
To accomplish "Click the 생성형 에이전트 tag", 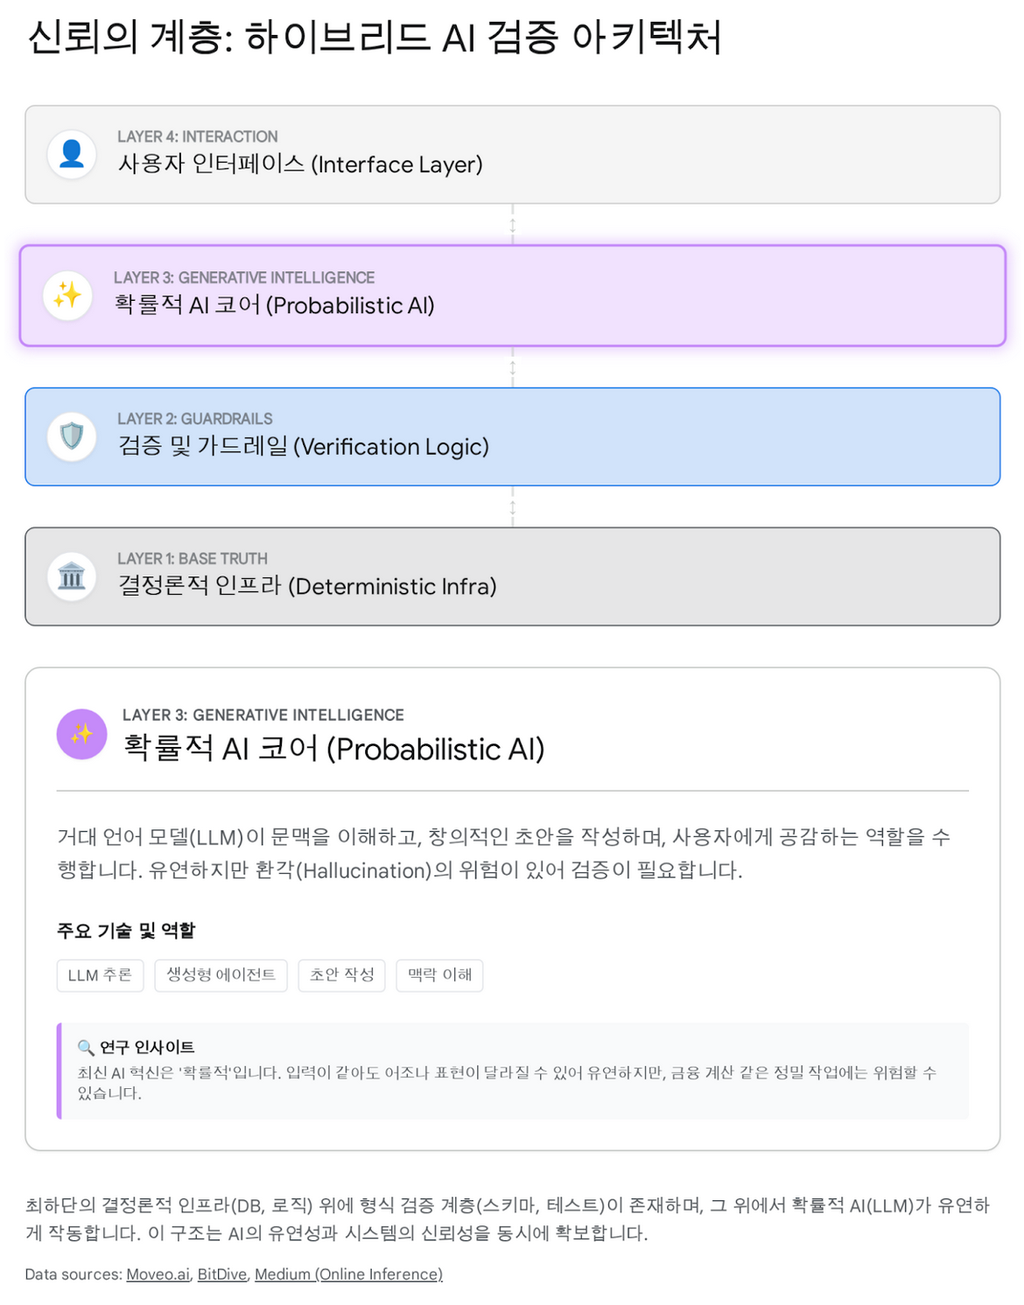I will tap(221, 975).
